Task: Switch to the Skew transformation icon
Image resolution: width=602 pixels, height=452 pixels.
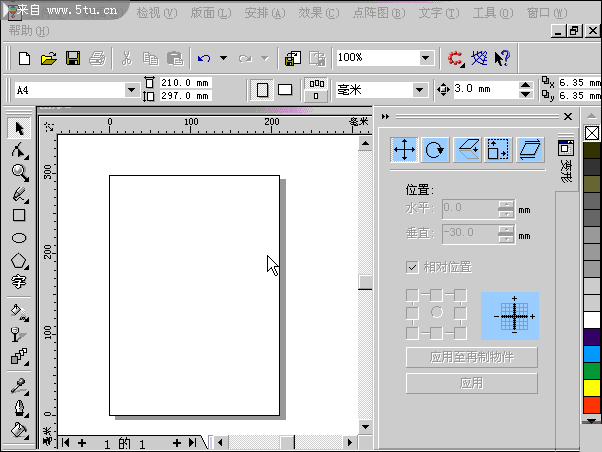Action: (x=530, y=150)
